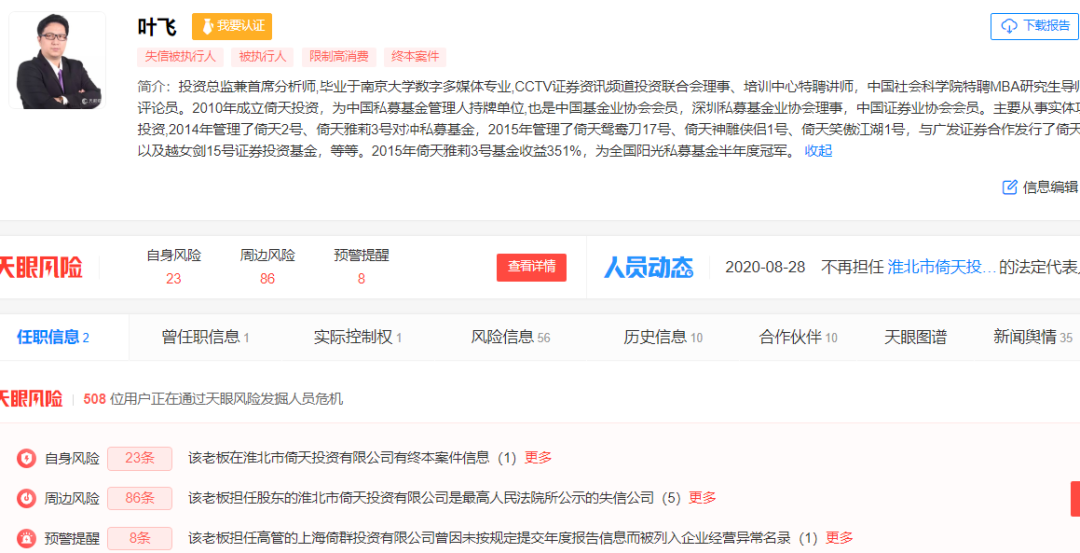
Task: Click the date 2020-08-28 in 人员动态
Action: (x=765, y=267)
